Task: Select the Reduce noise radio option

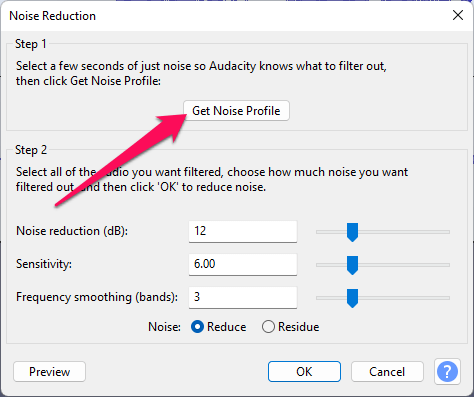Action: 219,327
